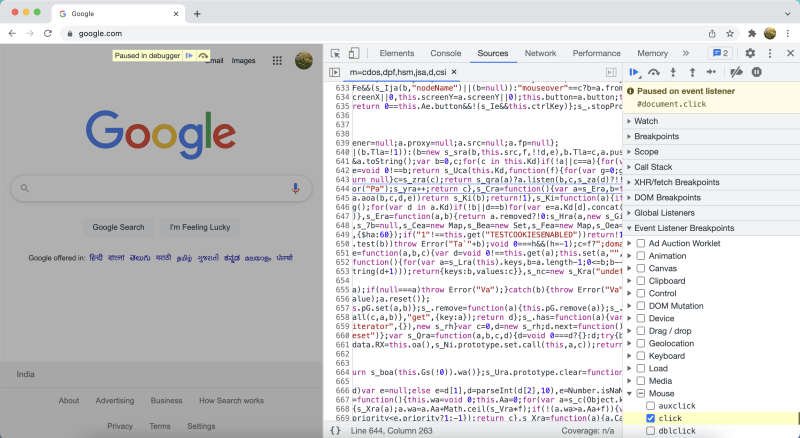Deactivate breakpoints icon

736,72
